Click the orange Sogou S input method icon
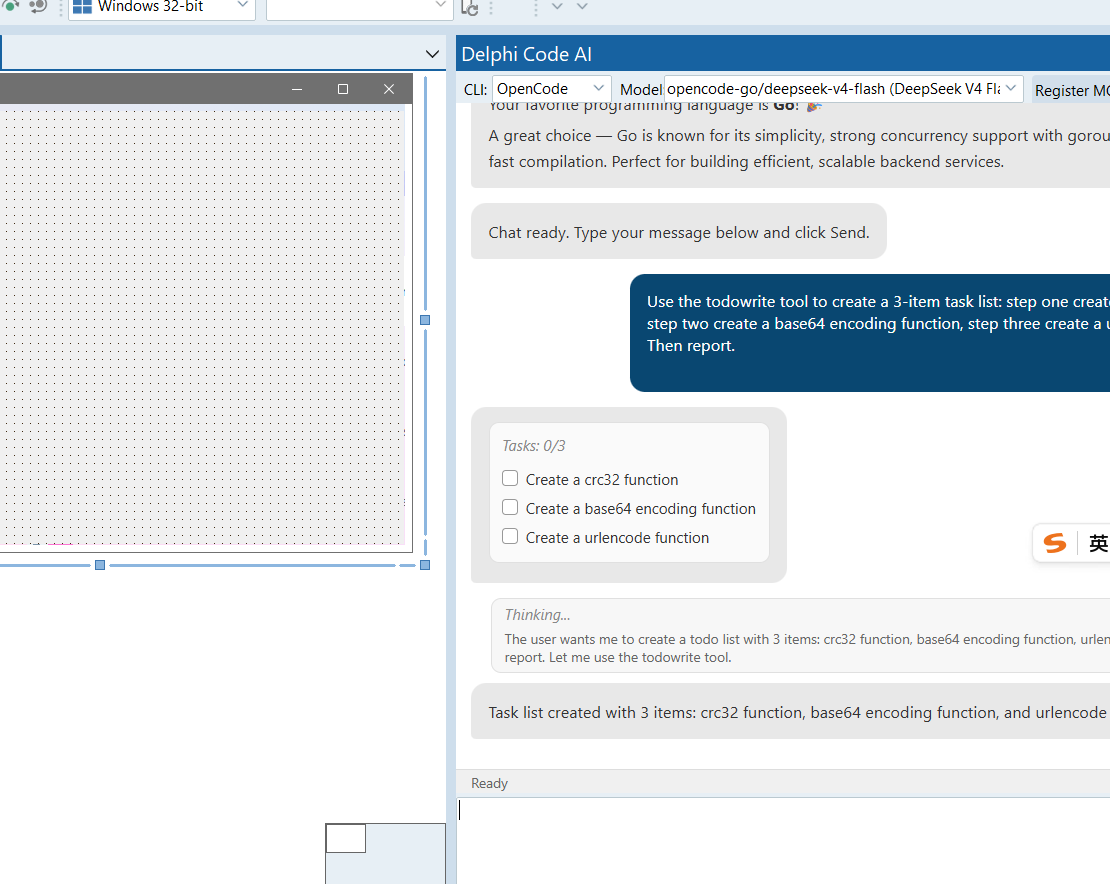 1055,543
